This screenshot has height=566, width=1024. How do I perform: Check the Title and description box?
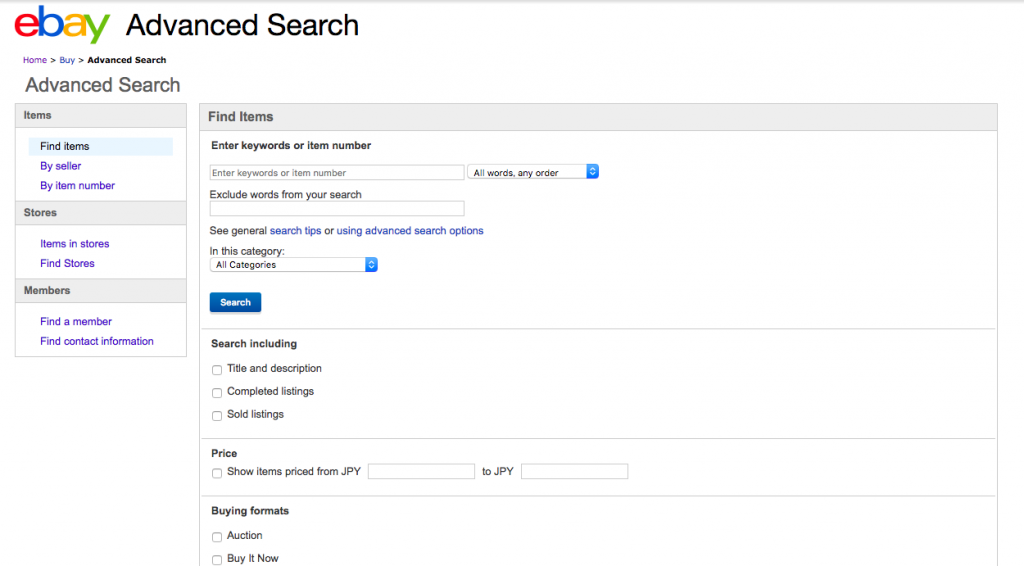coord(217,369)
